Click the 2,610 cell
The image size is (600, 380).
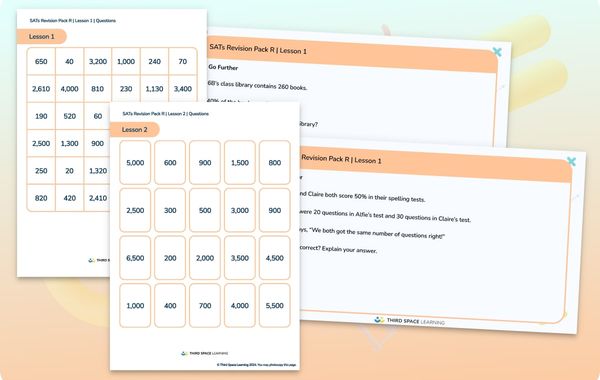tap(41, 89)
